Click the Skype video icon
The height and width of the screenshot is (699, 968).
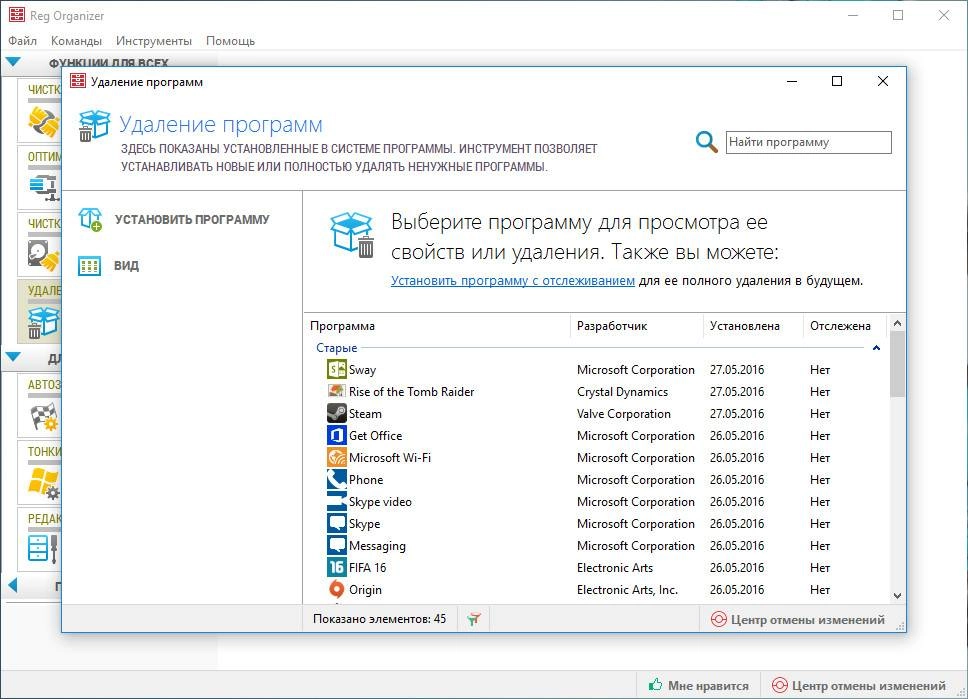(336, 501)
